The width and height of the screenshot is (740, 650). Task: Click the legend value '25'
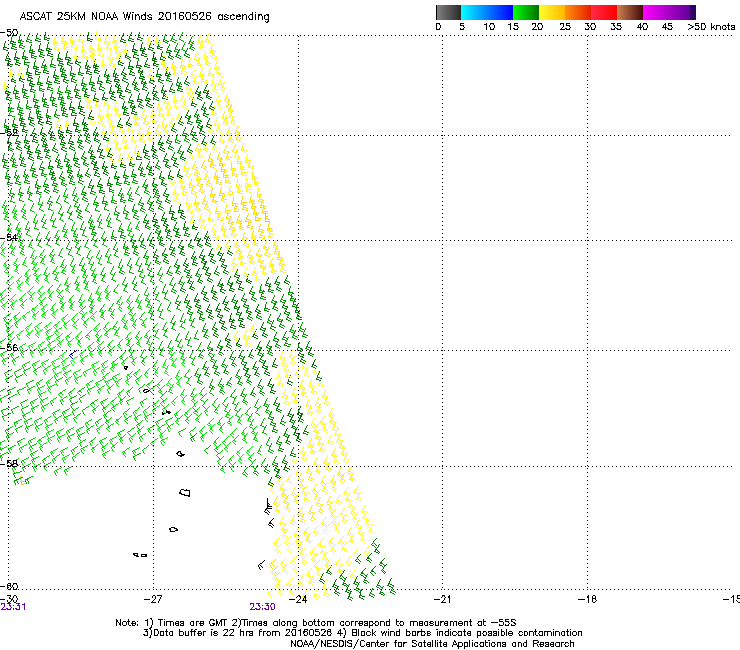pyautogui.click(x=565, y=27)
